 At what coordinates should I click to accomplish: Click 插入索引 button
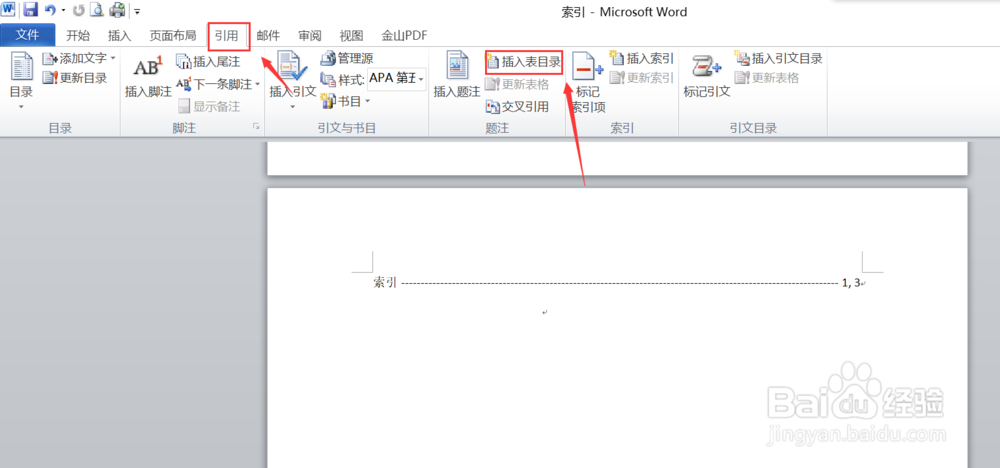642,59
